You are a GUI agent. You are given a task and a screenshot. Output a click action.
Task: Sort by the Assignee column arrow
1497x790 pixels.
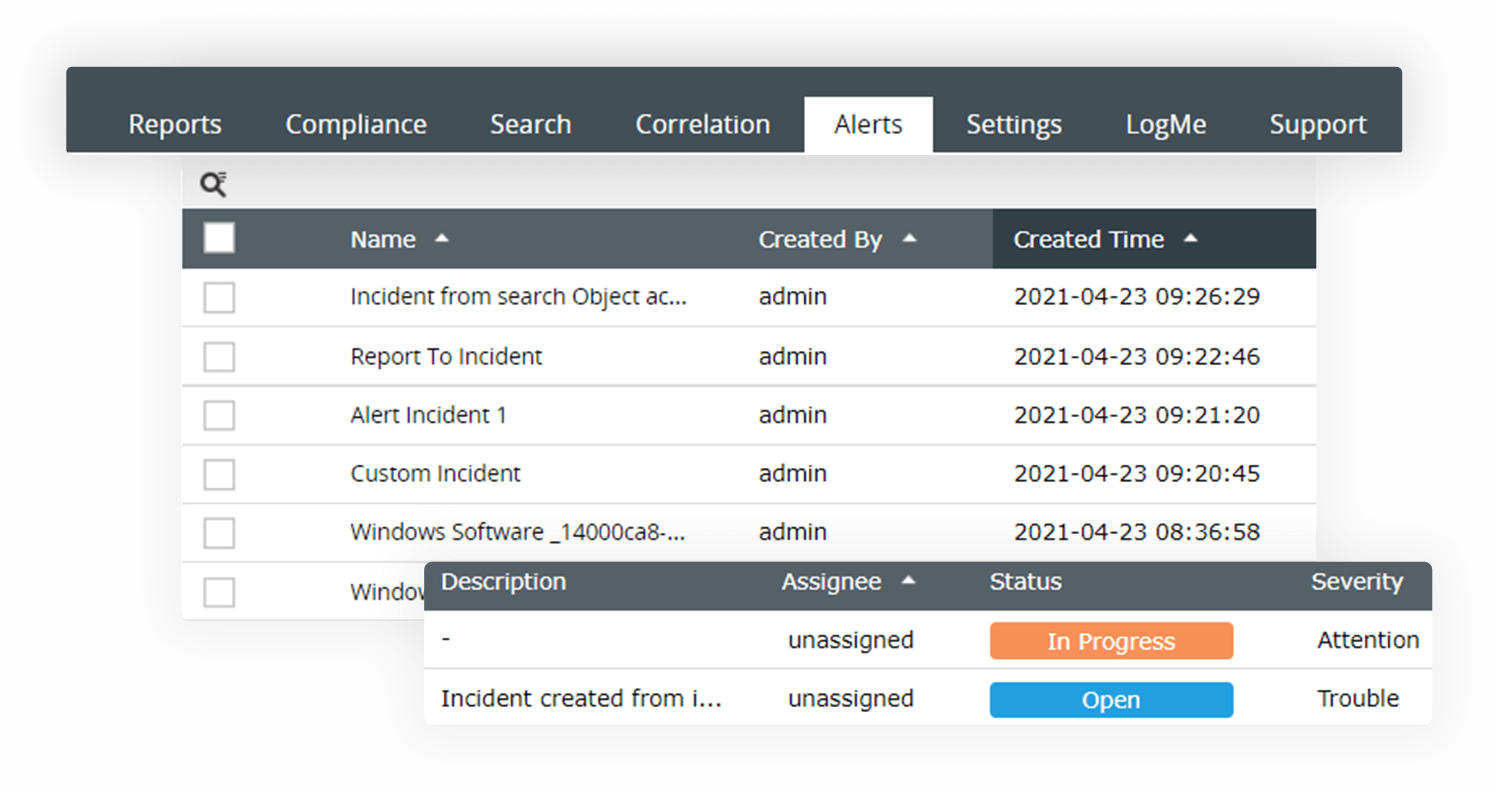[x=908, y=581]
